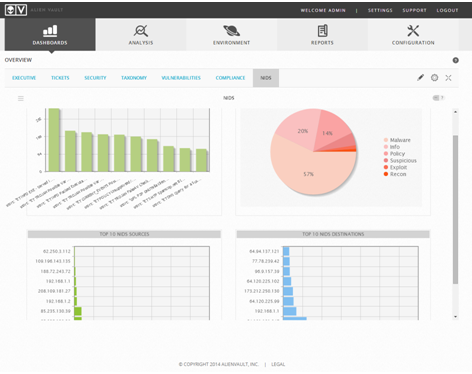Viewport: 472px width, 374px height.
Task: Select the NIDS tab
Action: click(266, 78)
